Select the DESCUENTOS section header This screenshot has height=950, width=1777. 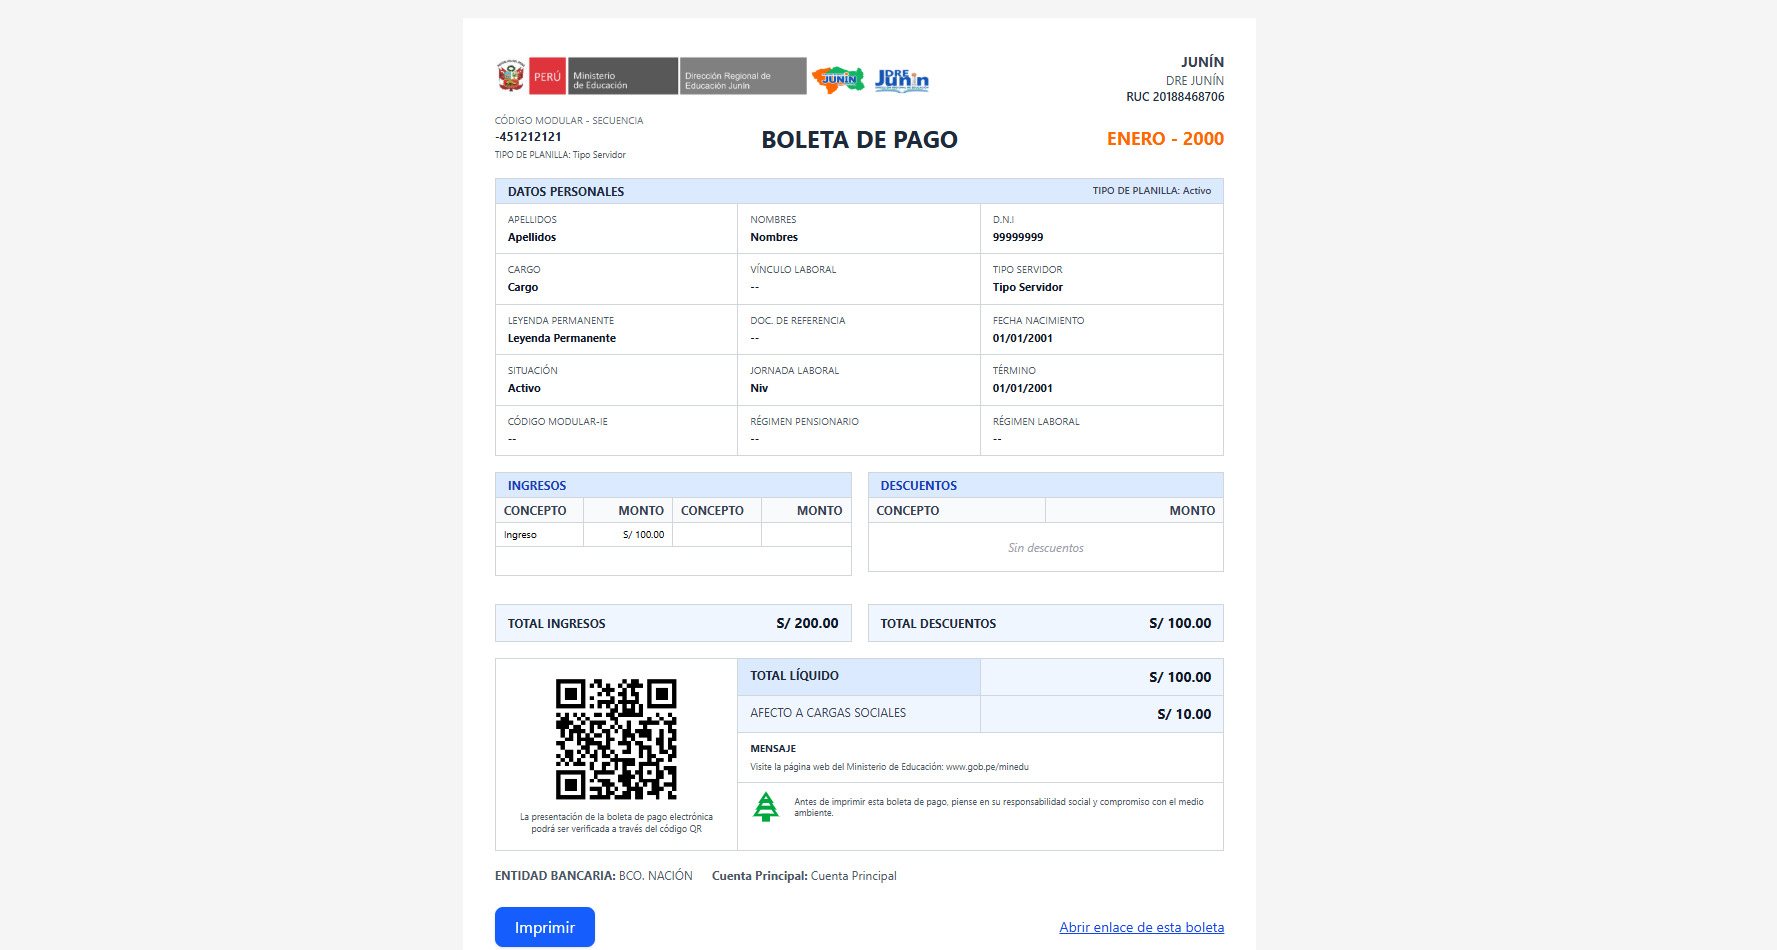click(x=919, y=485)
